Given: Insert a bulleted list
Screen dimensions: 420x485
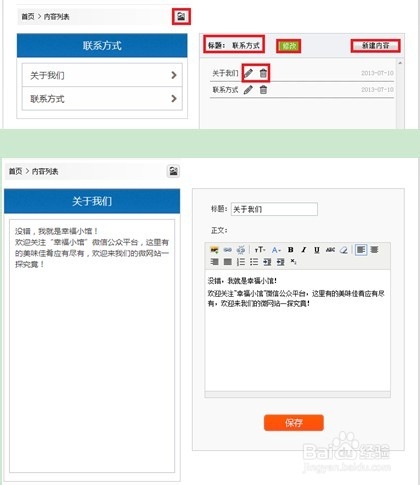Looking at the screenshot, I should coord(254,262).
